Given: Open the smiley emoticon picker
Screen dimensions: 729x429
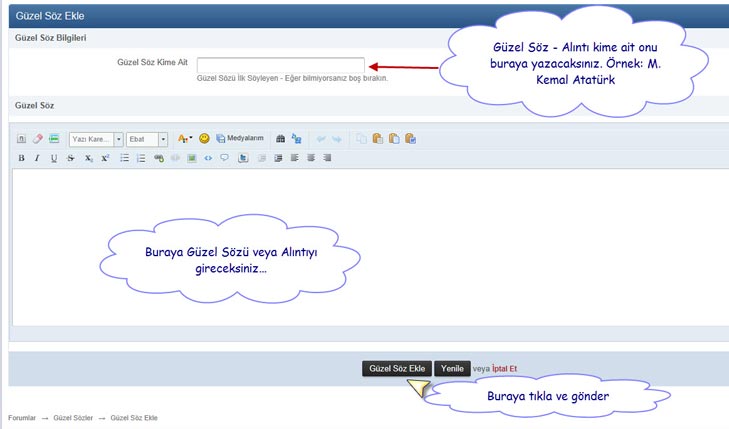Looking at the screenshot, I should [204, 139].
